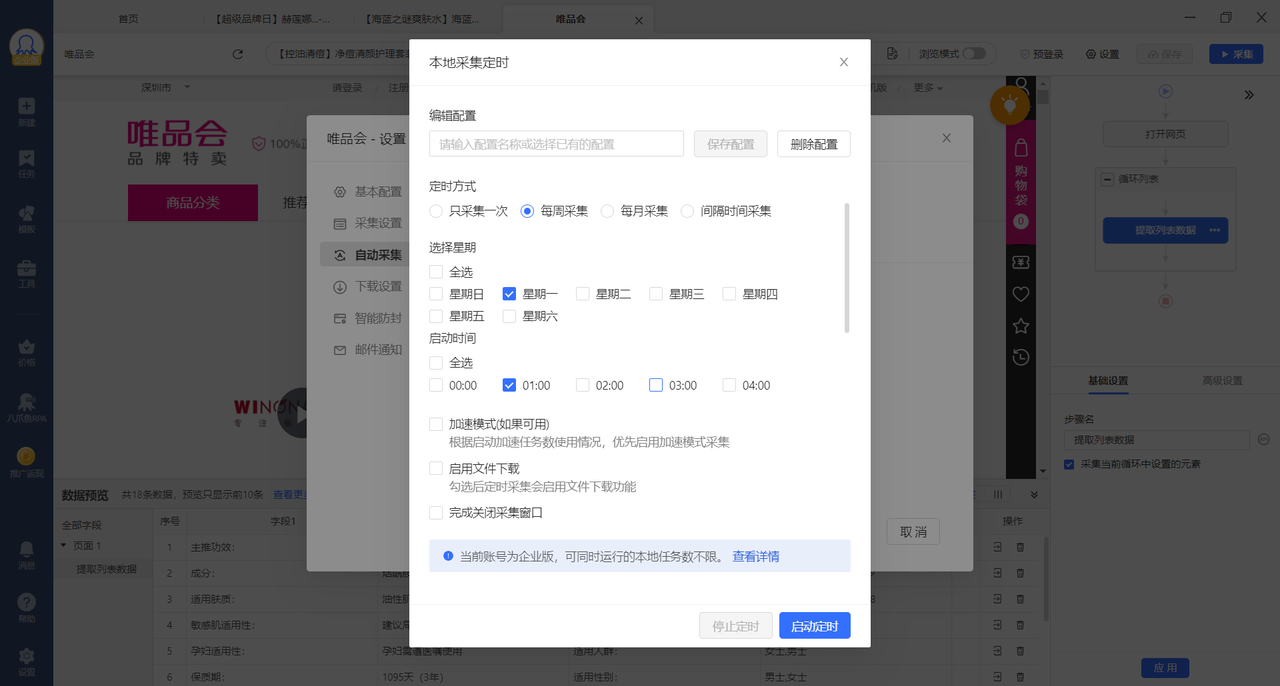The width and height of the screenshot is (1280, 686).
Task: Check 全选 under 选择星期
Action: point(436,272)
